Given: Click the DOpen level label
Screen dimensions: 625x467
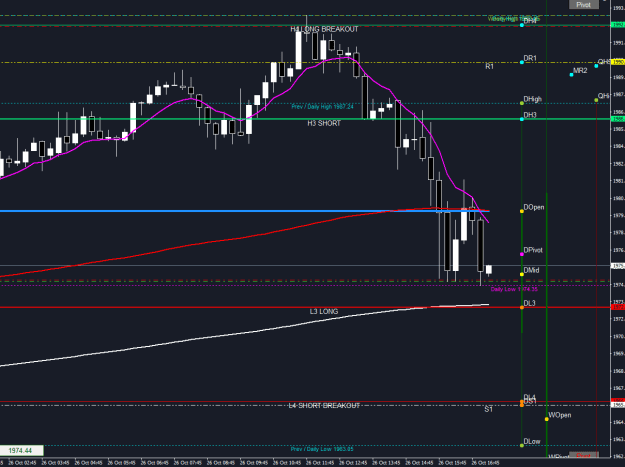Looking at the screenshot, I should pyautogui.click(x=534, y=207).
